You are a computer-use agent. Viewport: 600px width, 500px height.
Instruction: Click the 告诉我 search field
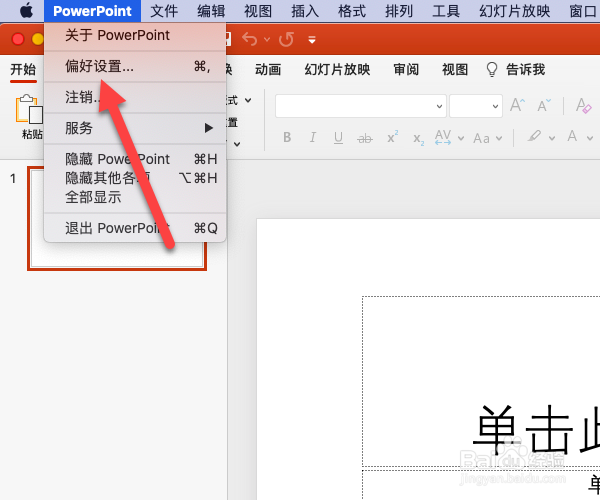[x=525, y=70]
